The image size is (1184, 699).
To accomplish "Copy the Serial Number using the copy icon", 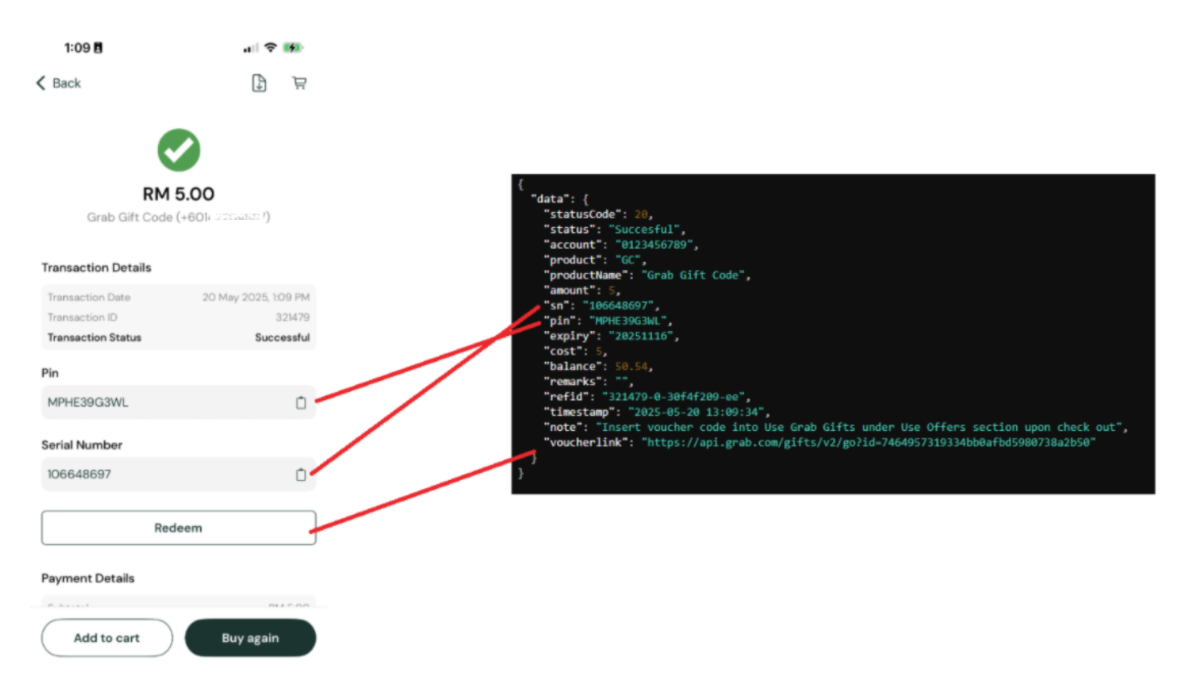I will (301, 475).
